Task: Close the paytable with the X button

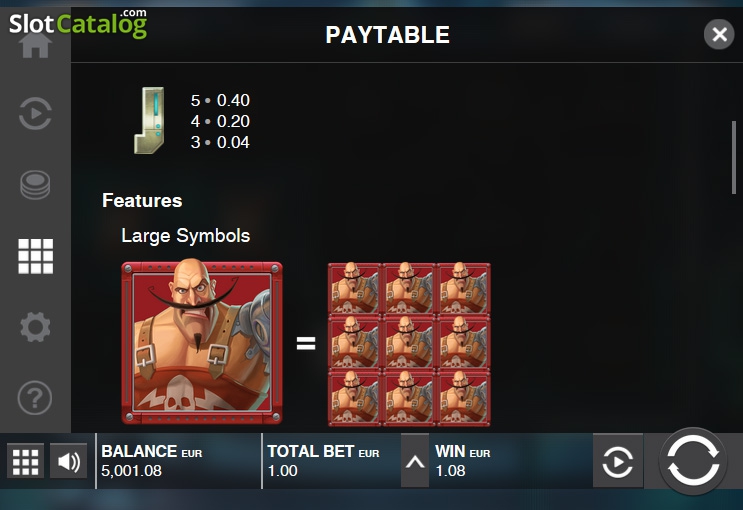Action: (x=719, y=34)
